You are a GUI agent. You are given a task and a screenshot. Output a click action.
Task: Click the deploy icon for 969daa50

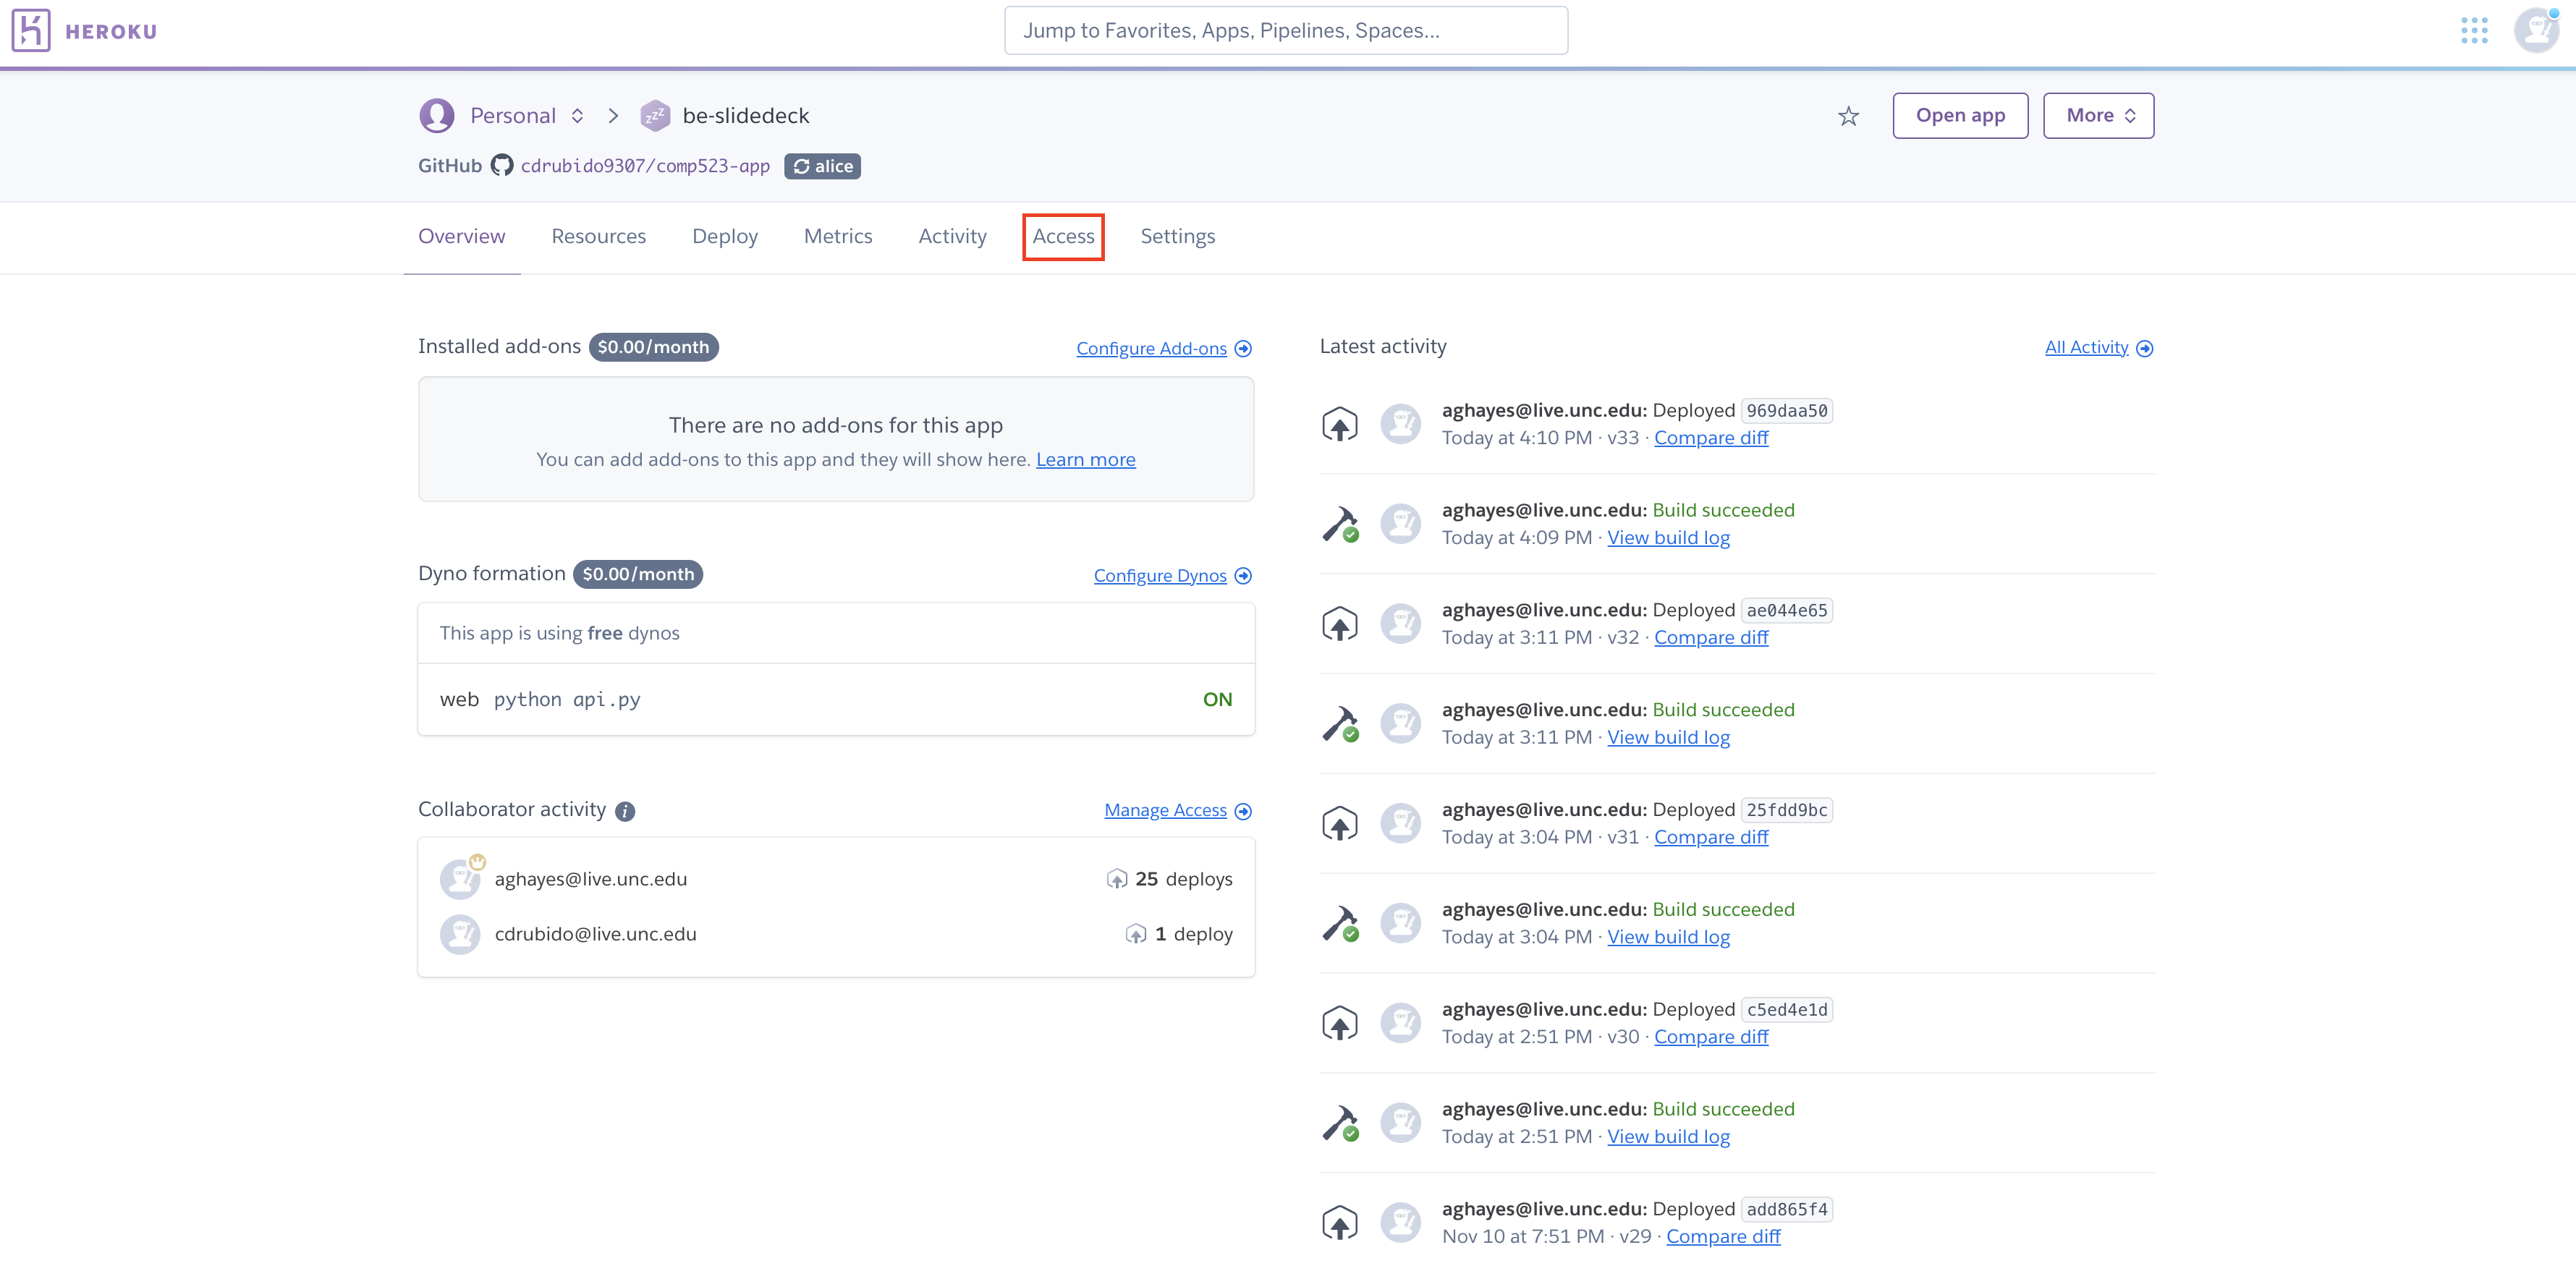pyautogui.click(x=1340, y=424)
